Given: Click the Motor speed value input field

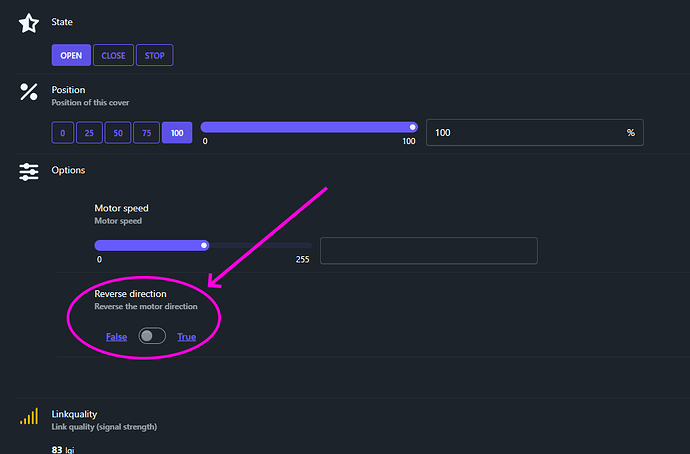Looking at the screenshot, I should [428, 250].
